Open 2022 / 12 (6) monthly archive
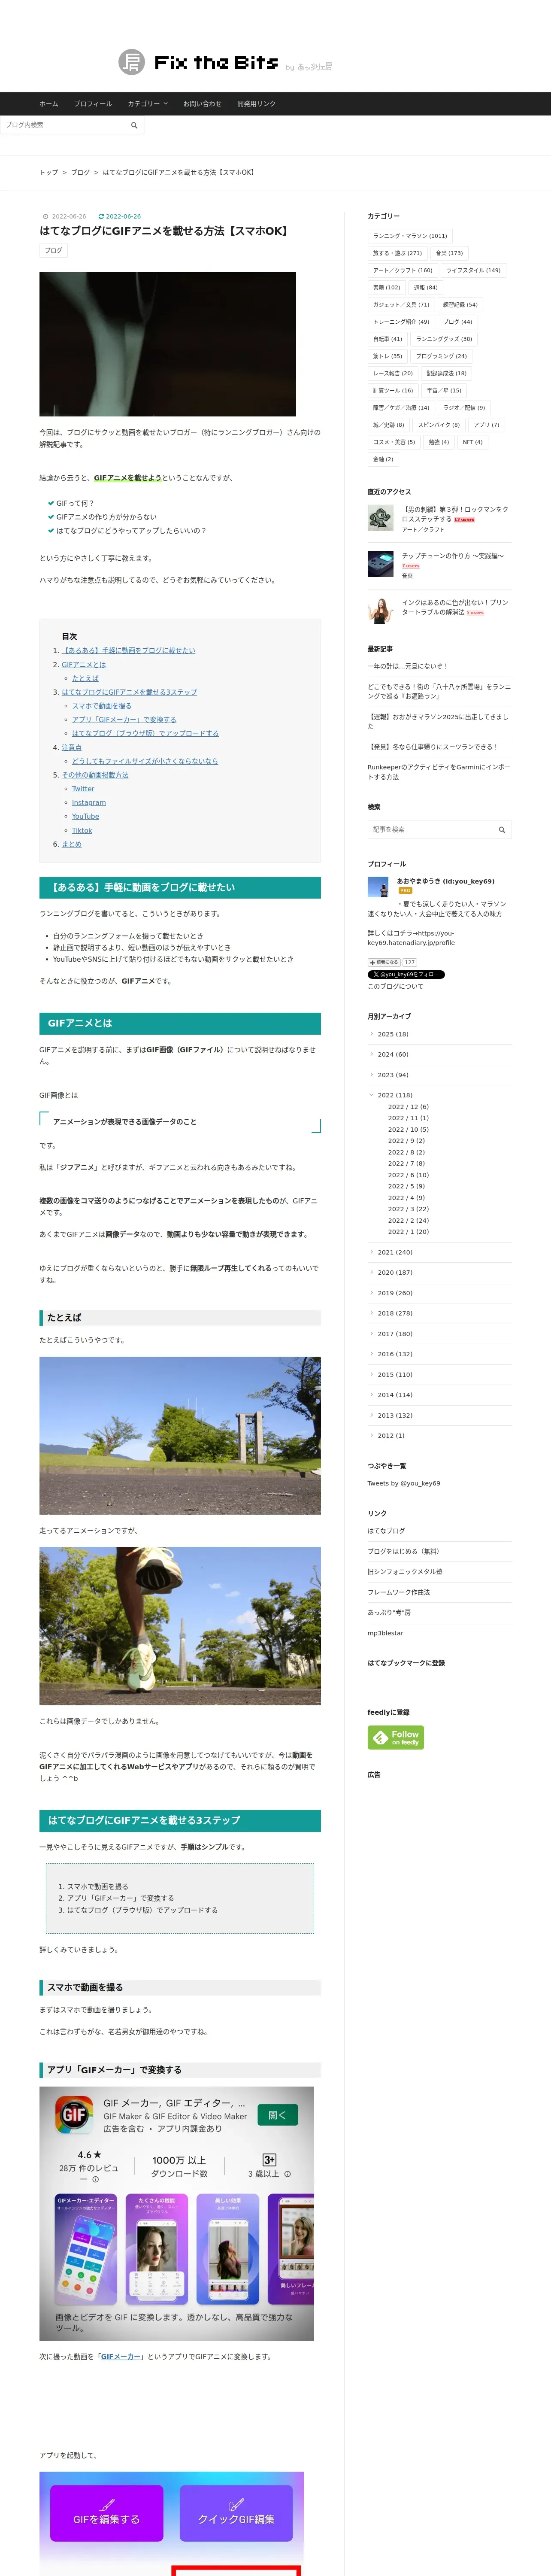 point(408,1107)
